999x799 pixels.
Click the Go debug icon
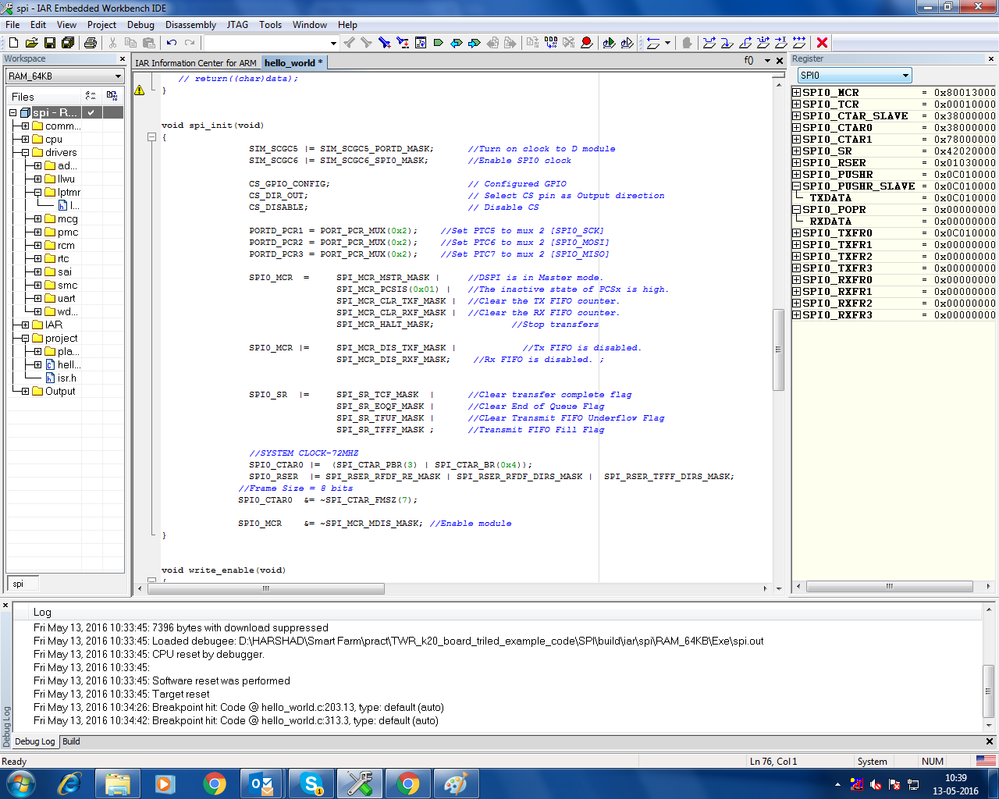coord(798,43)
